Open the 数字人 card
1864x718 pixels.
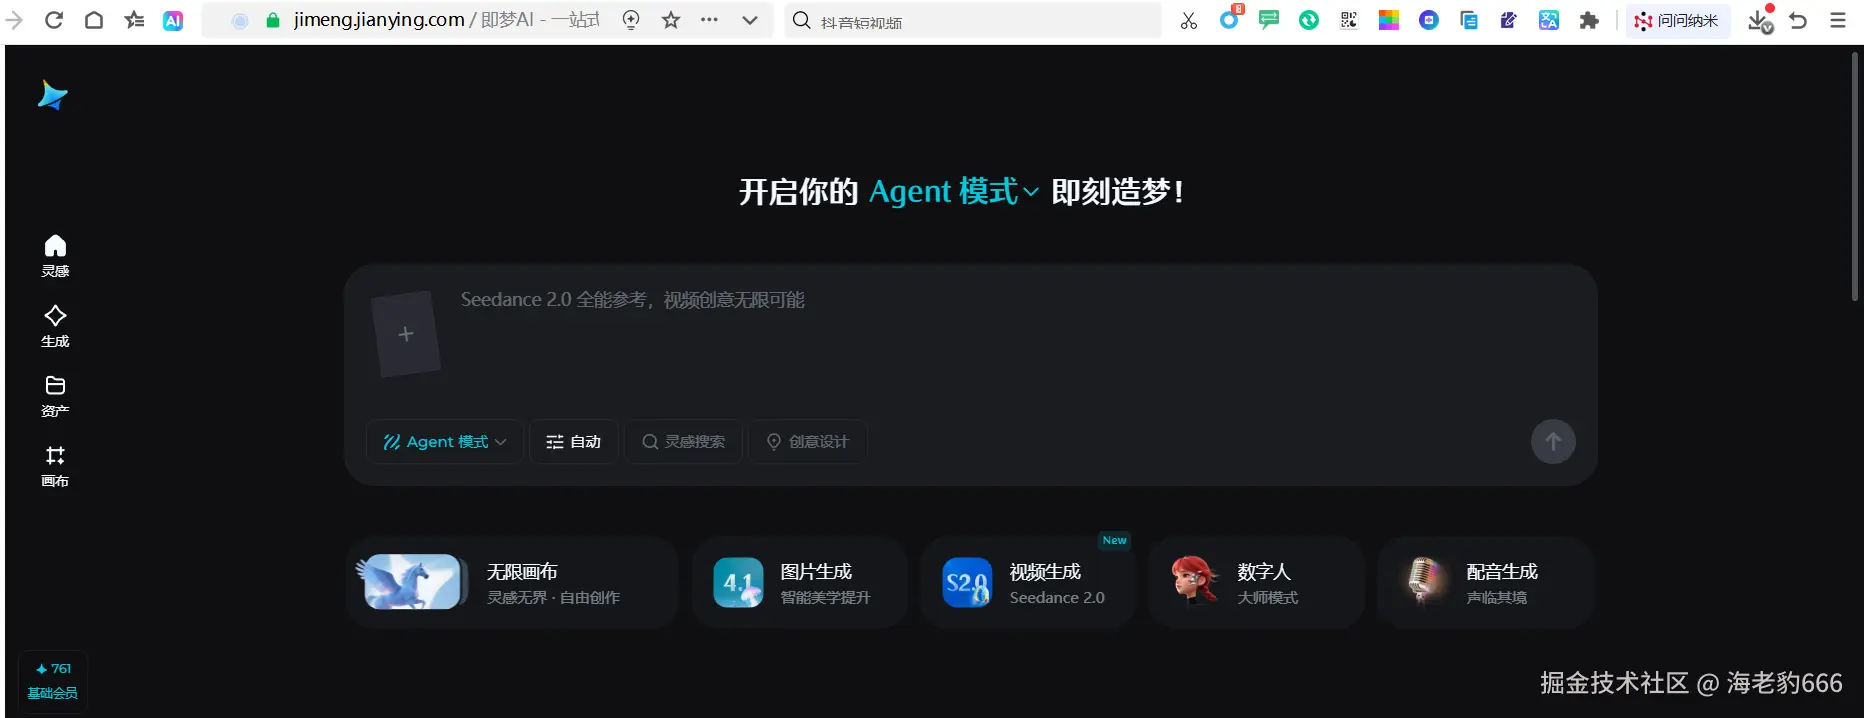pyautogui.click(x=1256, y=583)
